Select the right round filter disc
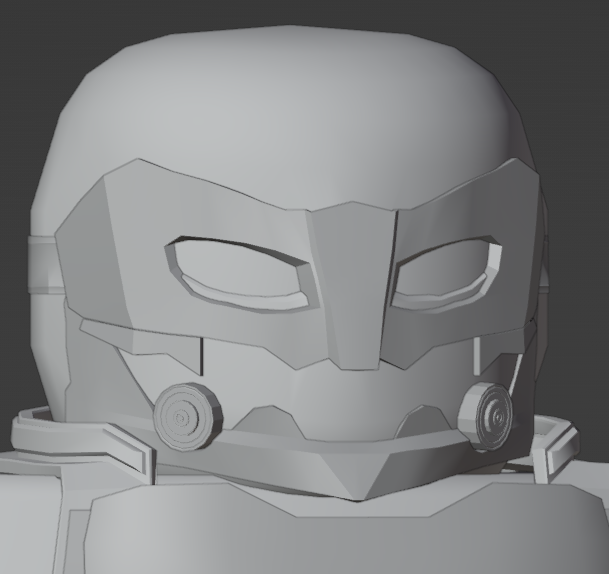The image size is (609, 574). point(485,416)
